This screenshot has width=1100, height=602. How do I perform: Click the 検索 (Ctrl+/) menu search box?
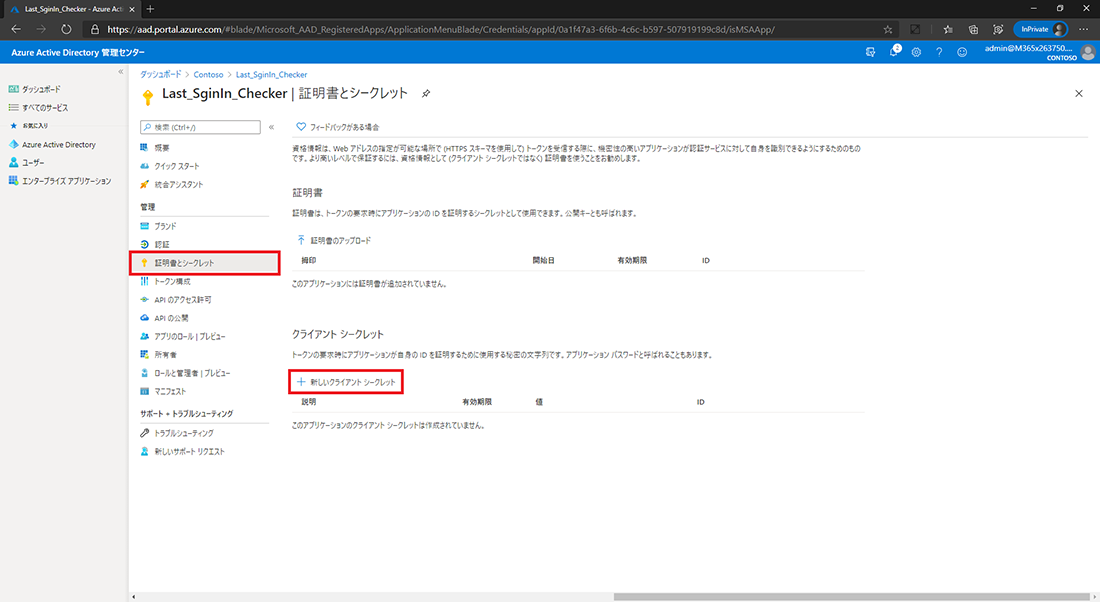(x=200, y=127)
